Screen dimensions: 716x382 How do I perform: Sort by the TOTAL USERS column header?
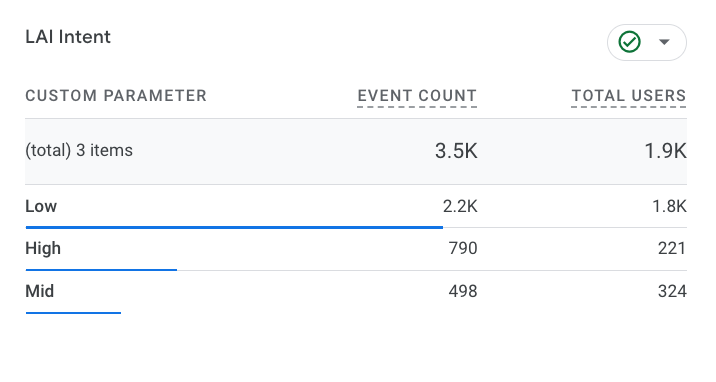(628, 96)
